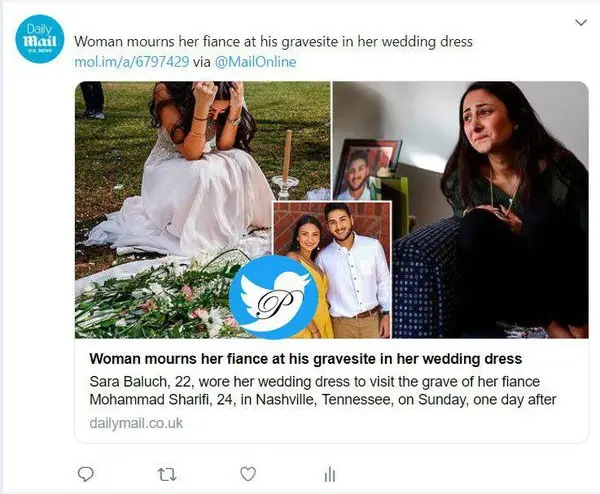This screenshot has height=494, width=600.
Task: Click the Daily Mail profile avatar
Action: pyautogui.click(x=40, y=39)
